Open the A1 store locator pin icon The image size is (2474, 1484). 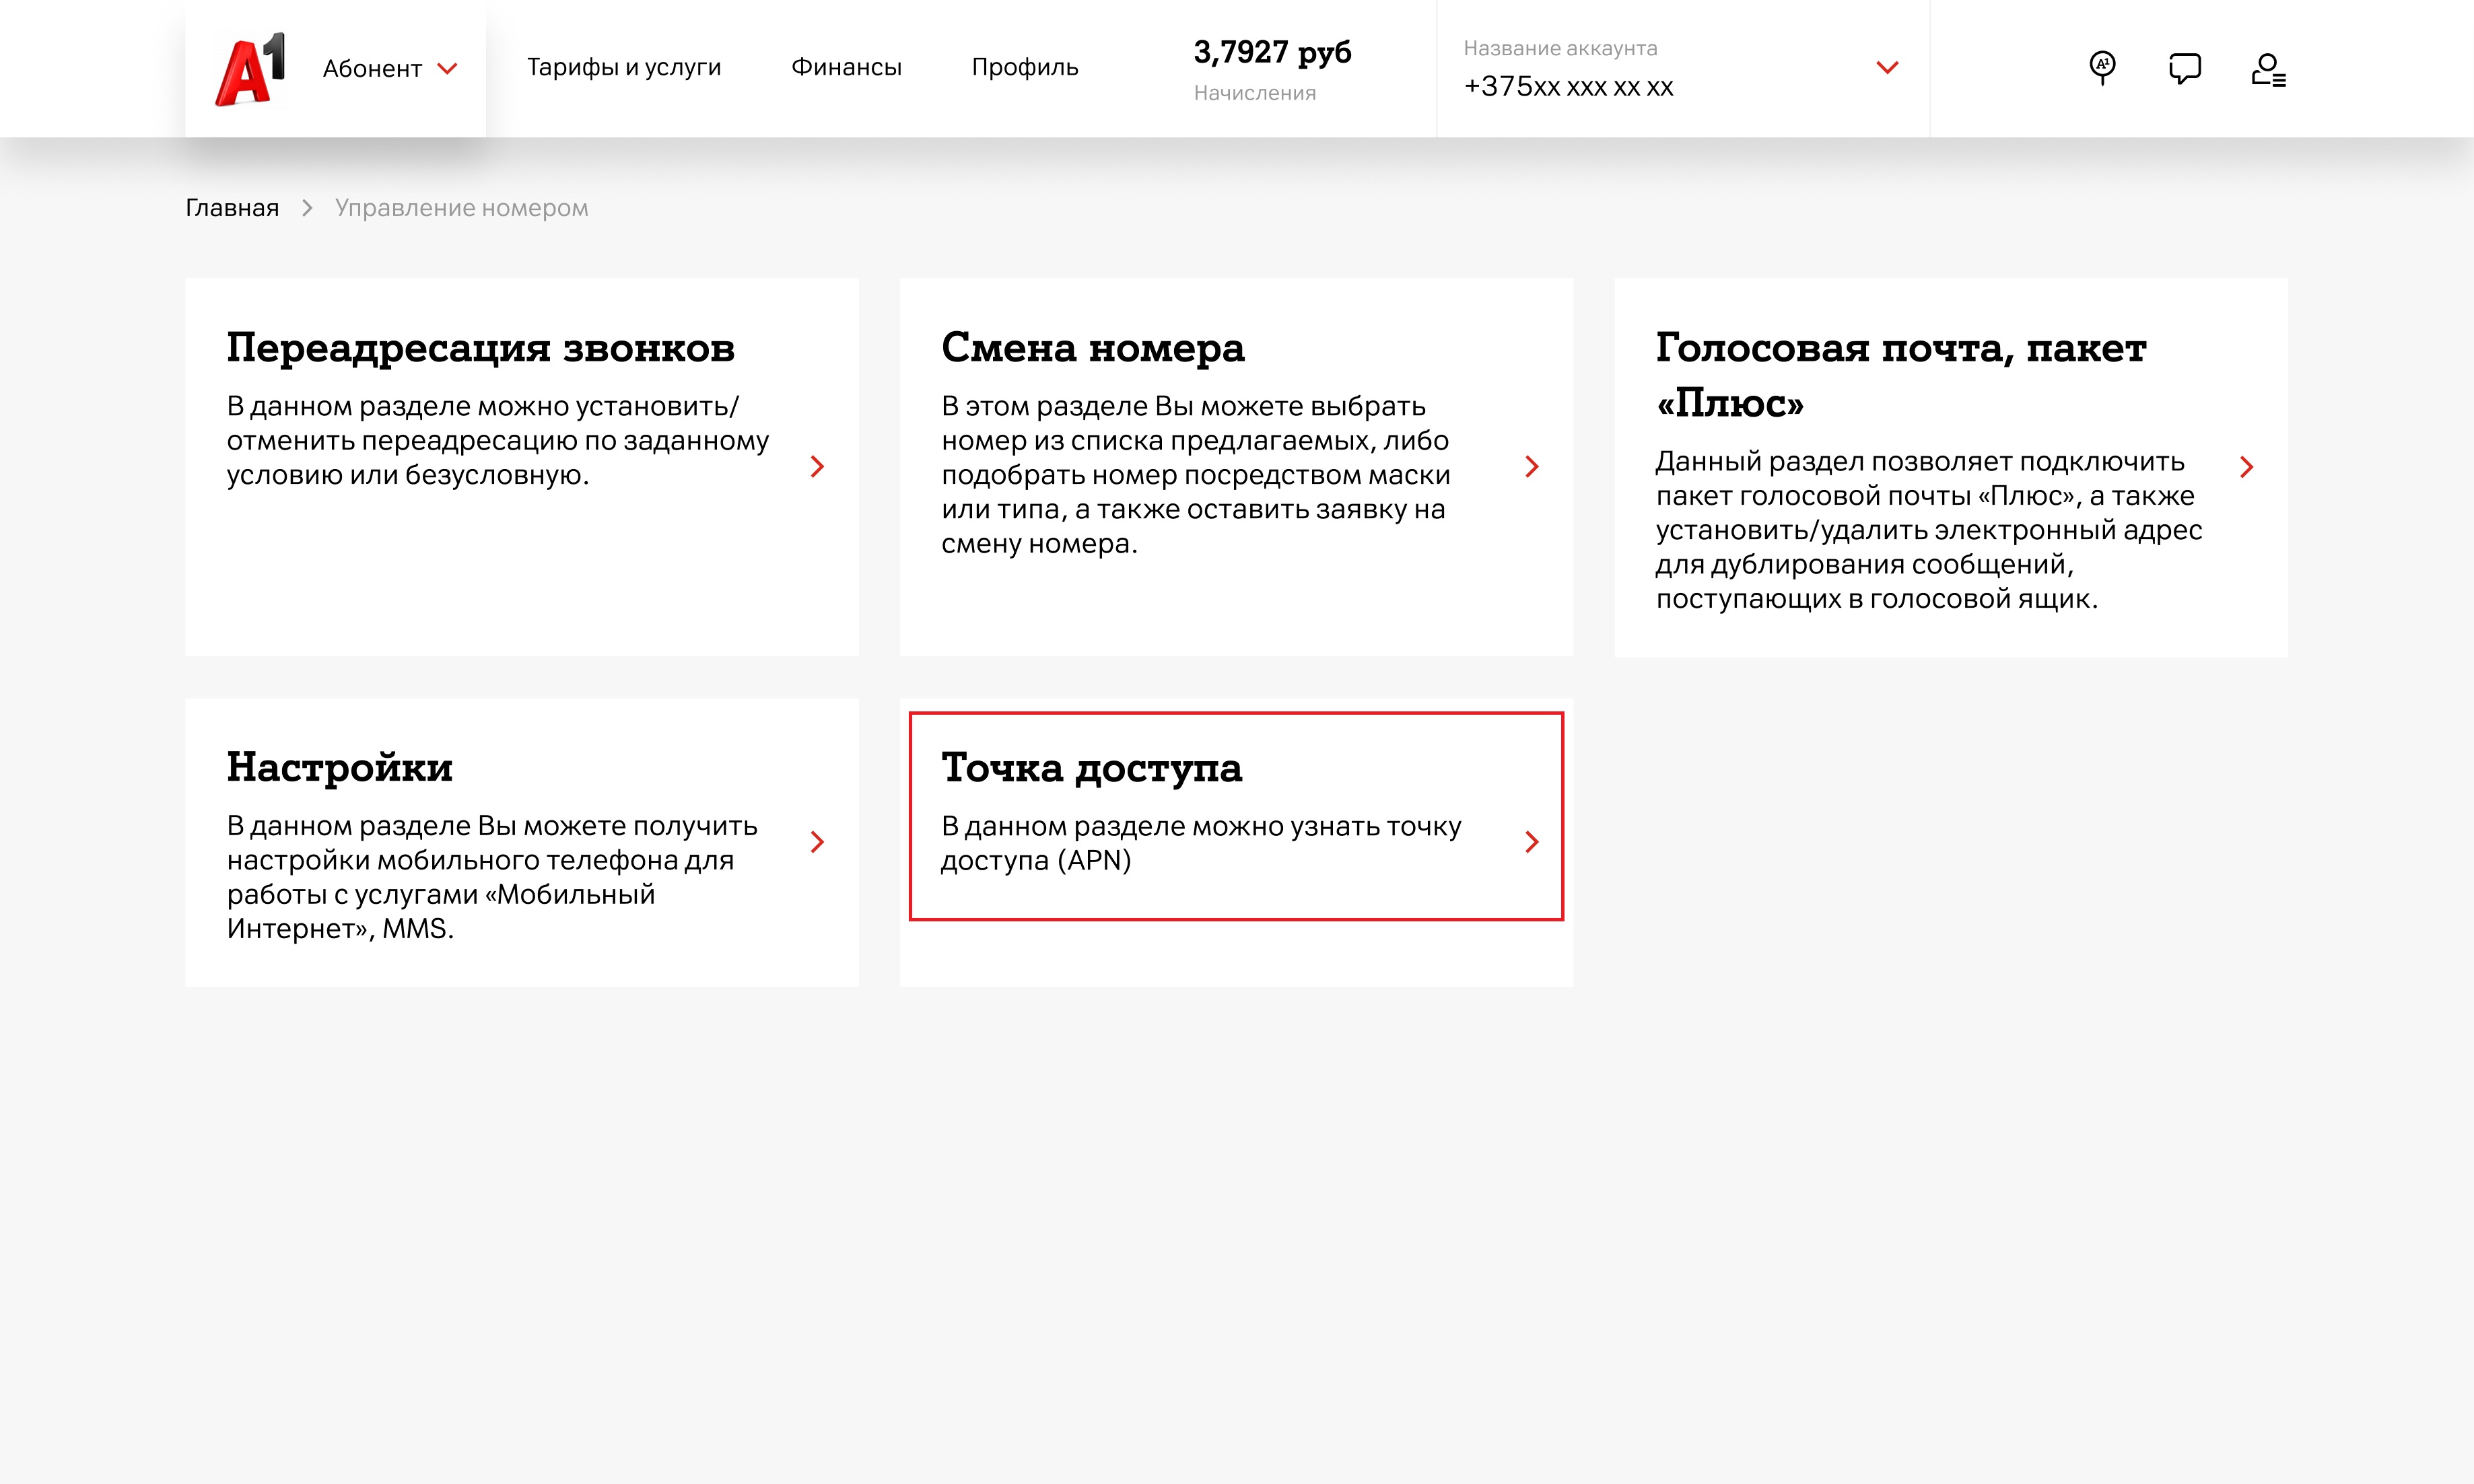[x=2102, y=68]
